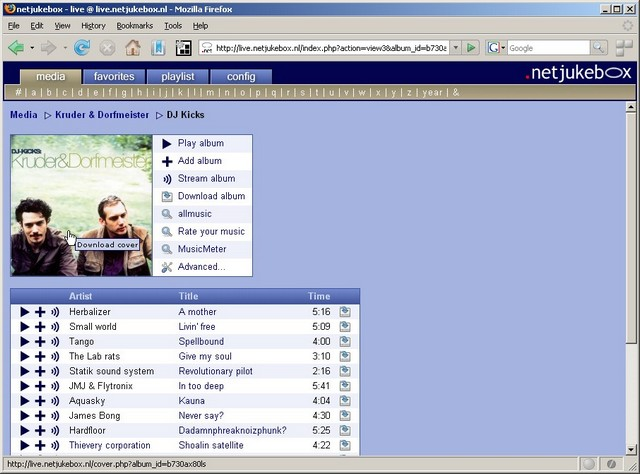Add Small world track to playlist
Viewport: 640px width, 474px height.
point(40,327)
